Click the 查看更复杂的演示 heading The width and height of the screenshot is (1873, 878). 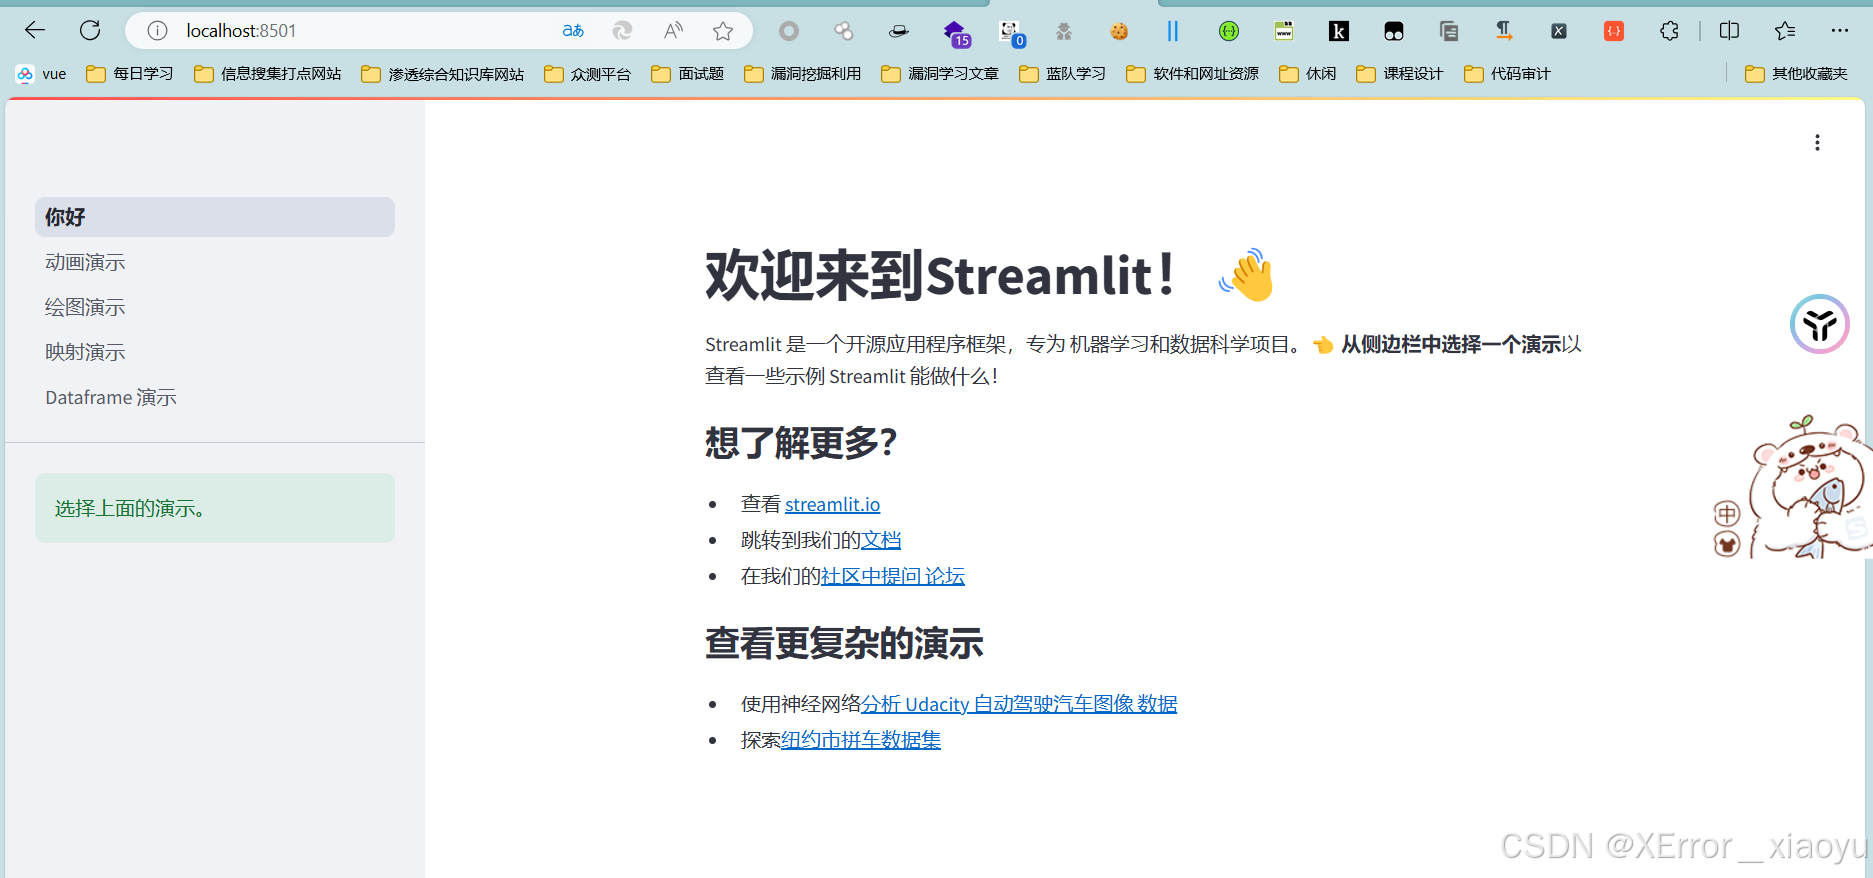844,643
